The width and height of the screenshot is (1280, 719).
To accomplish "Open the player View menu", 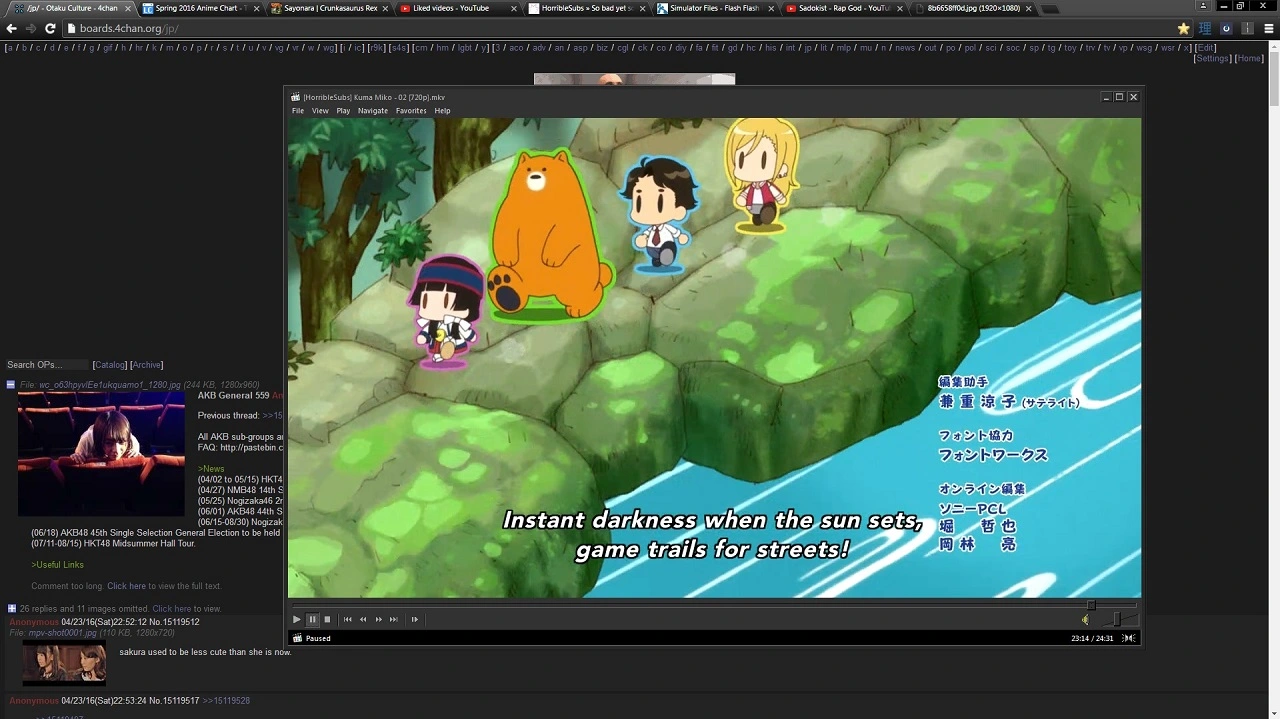I will [x=320, y=111].
